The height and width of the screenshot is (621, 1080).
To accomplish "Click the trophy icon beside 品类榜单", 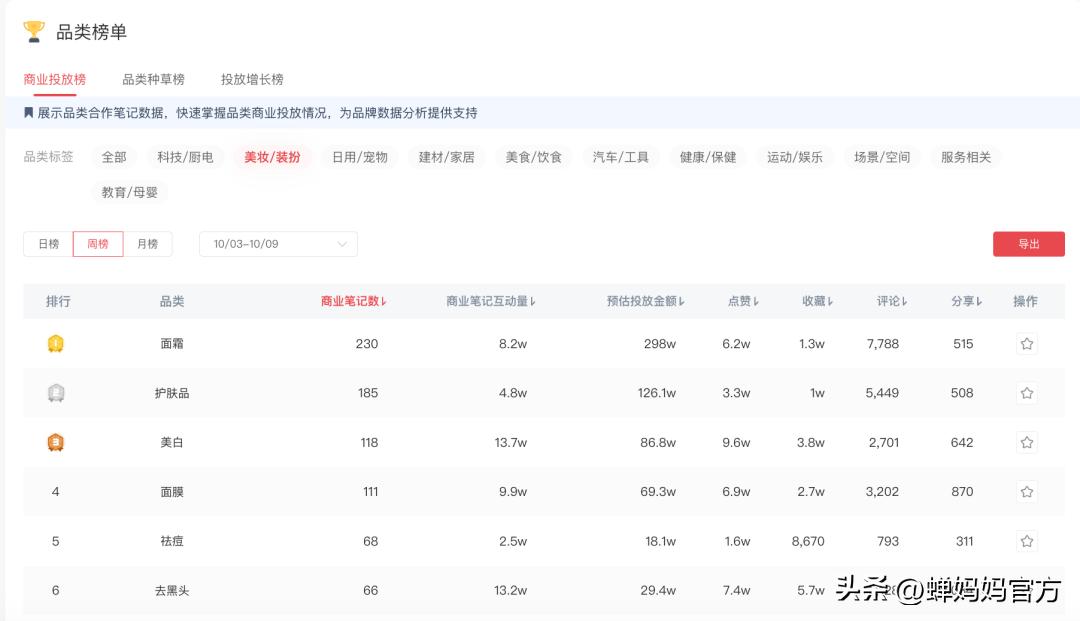I will click(x=34, y=31).
